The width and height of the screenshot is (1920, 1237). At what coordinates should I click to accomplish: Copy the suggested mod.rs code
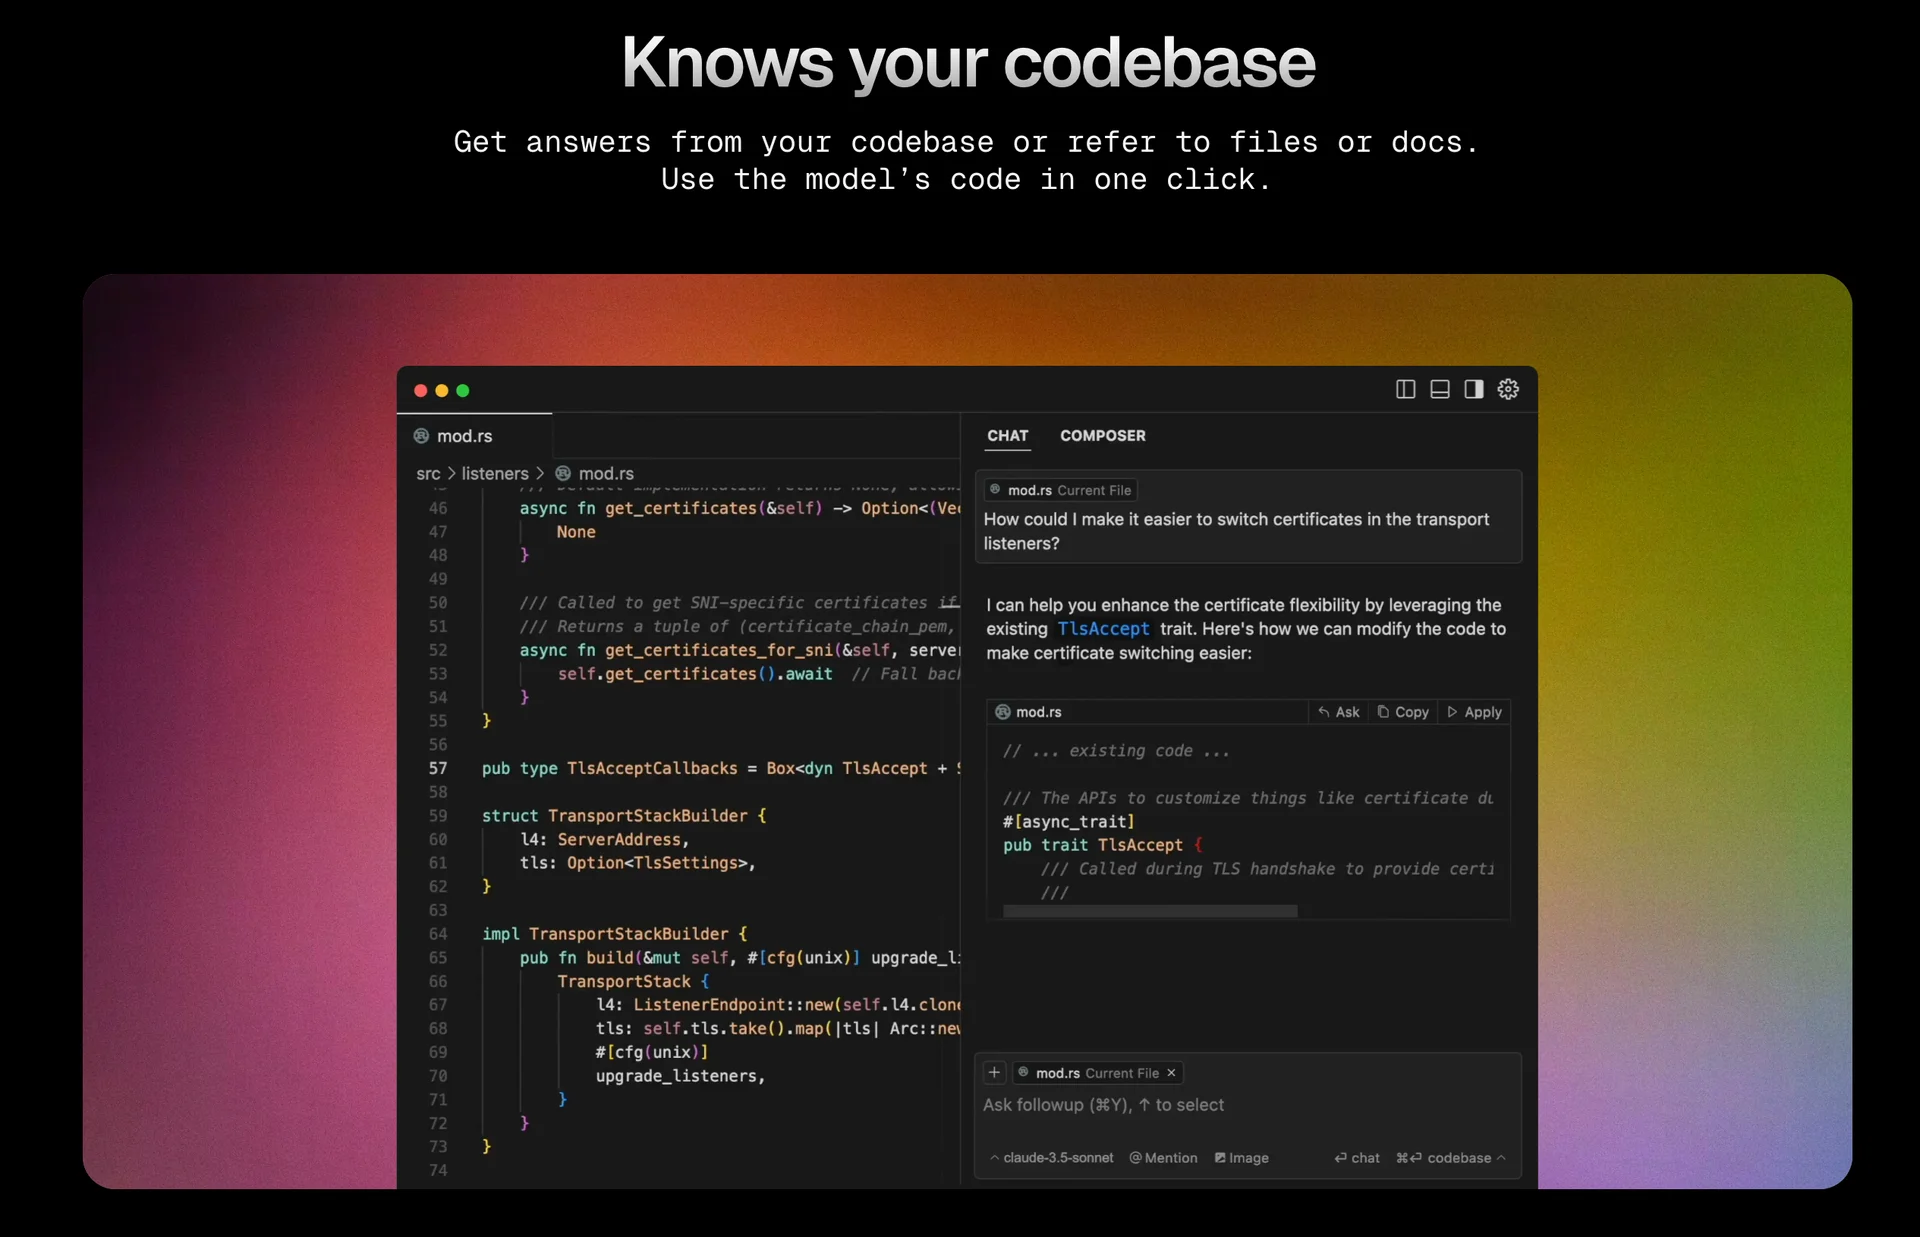1403,712
